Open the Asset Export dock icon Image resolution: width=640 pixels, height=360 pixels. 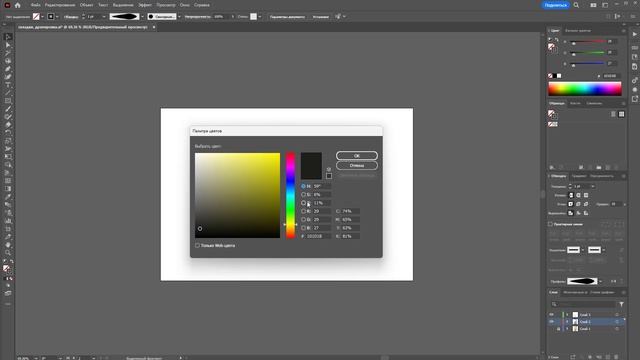[635, 99]
